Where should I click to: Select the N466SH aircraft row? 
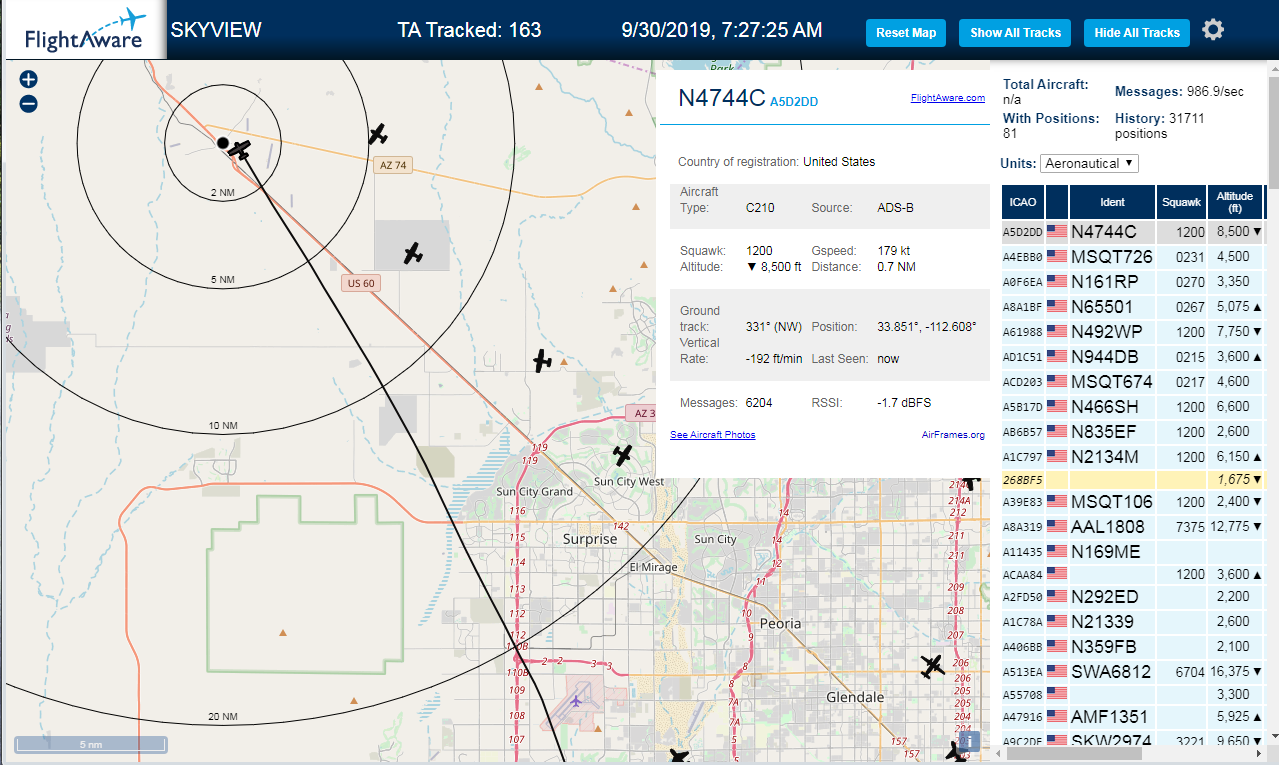coord(1133,406)
